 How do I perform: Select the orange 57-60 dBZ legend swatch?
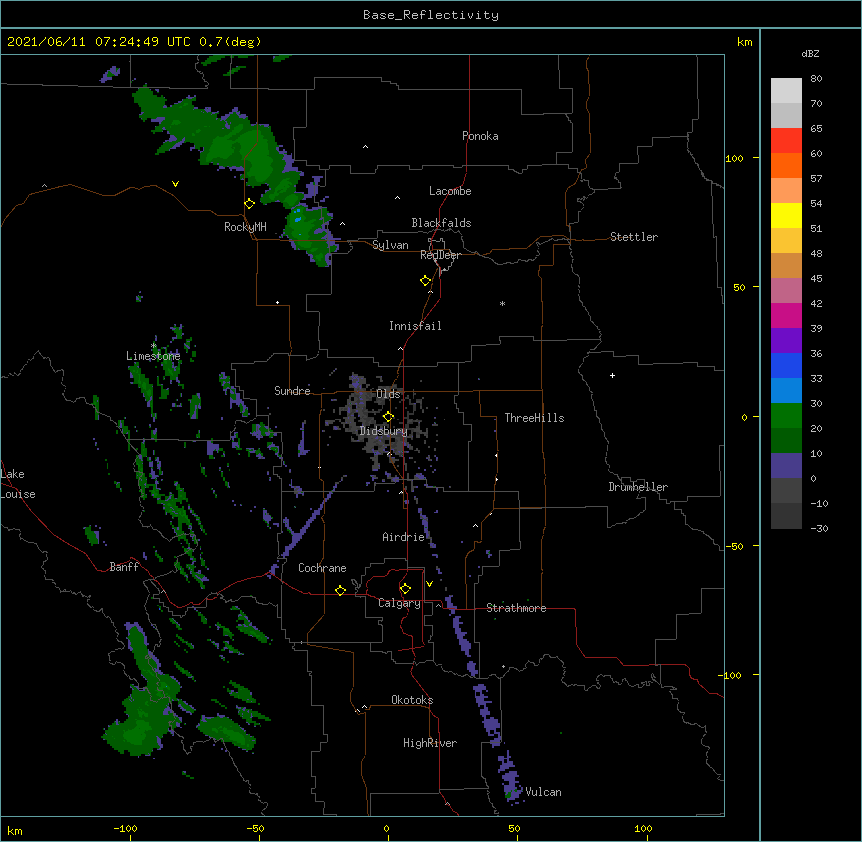coord(786,165)
